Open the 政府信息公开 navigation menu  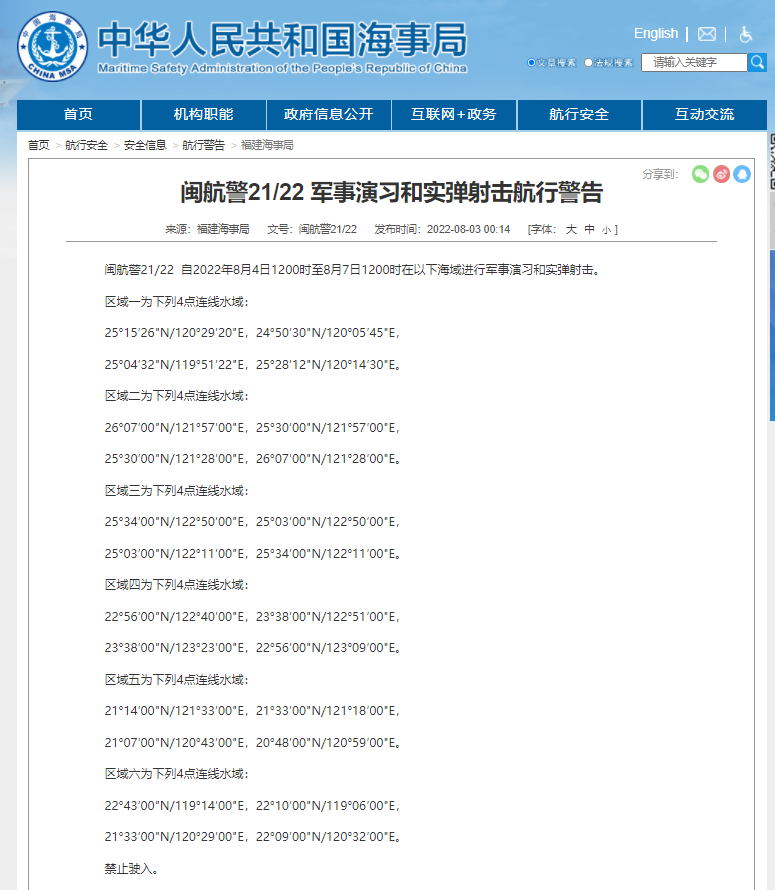coord(328,114)
